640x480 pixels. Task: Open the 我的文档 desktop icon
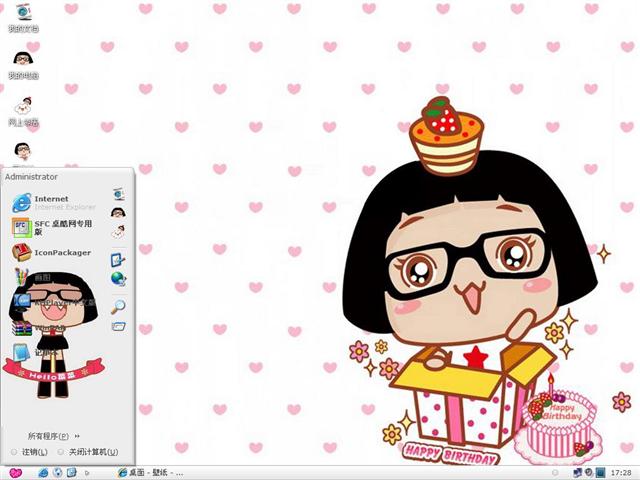[x=22, y=17]
